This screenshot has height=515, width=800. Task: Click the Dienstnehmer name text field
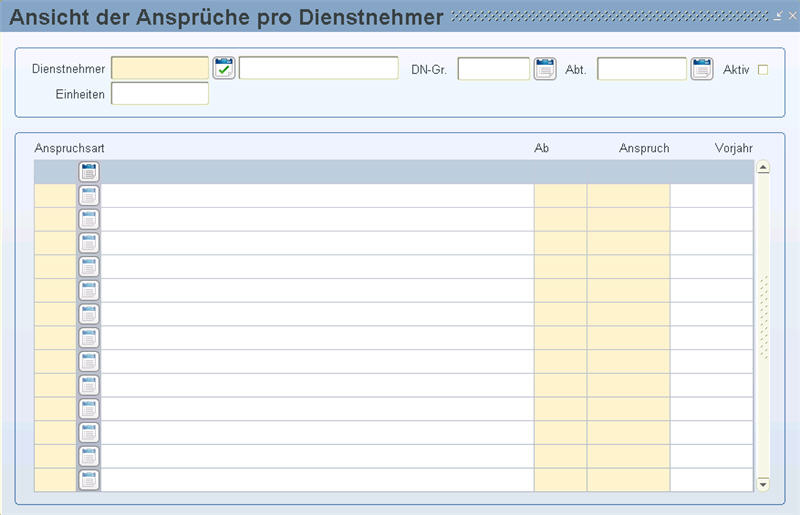coord(318,68)
